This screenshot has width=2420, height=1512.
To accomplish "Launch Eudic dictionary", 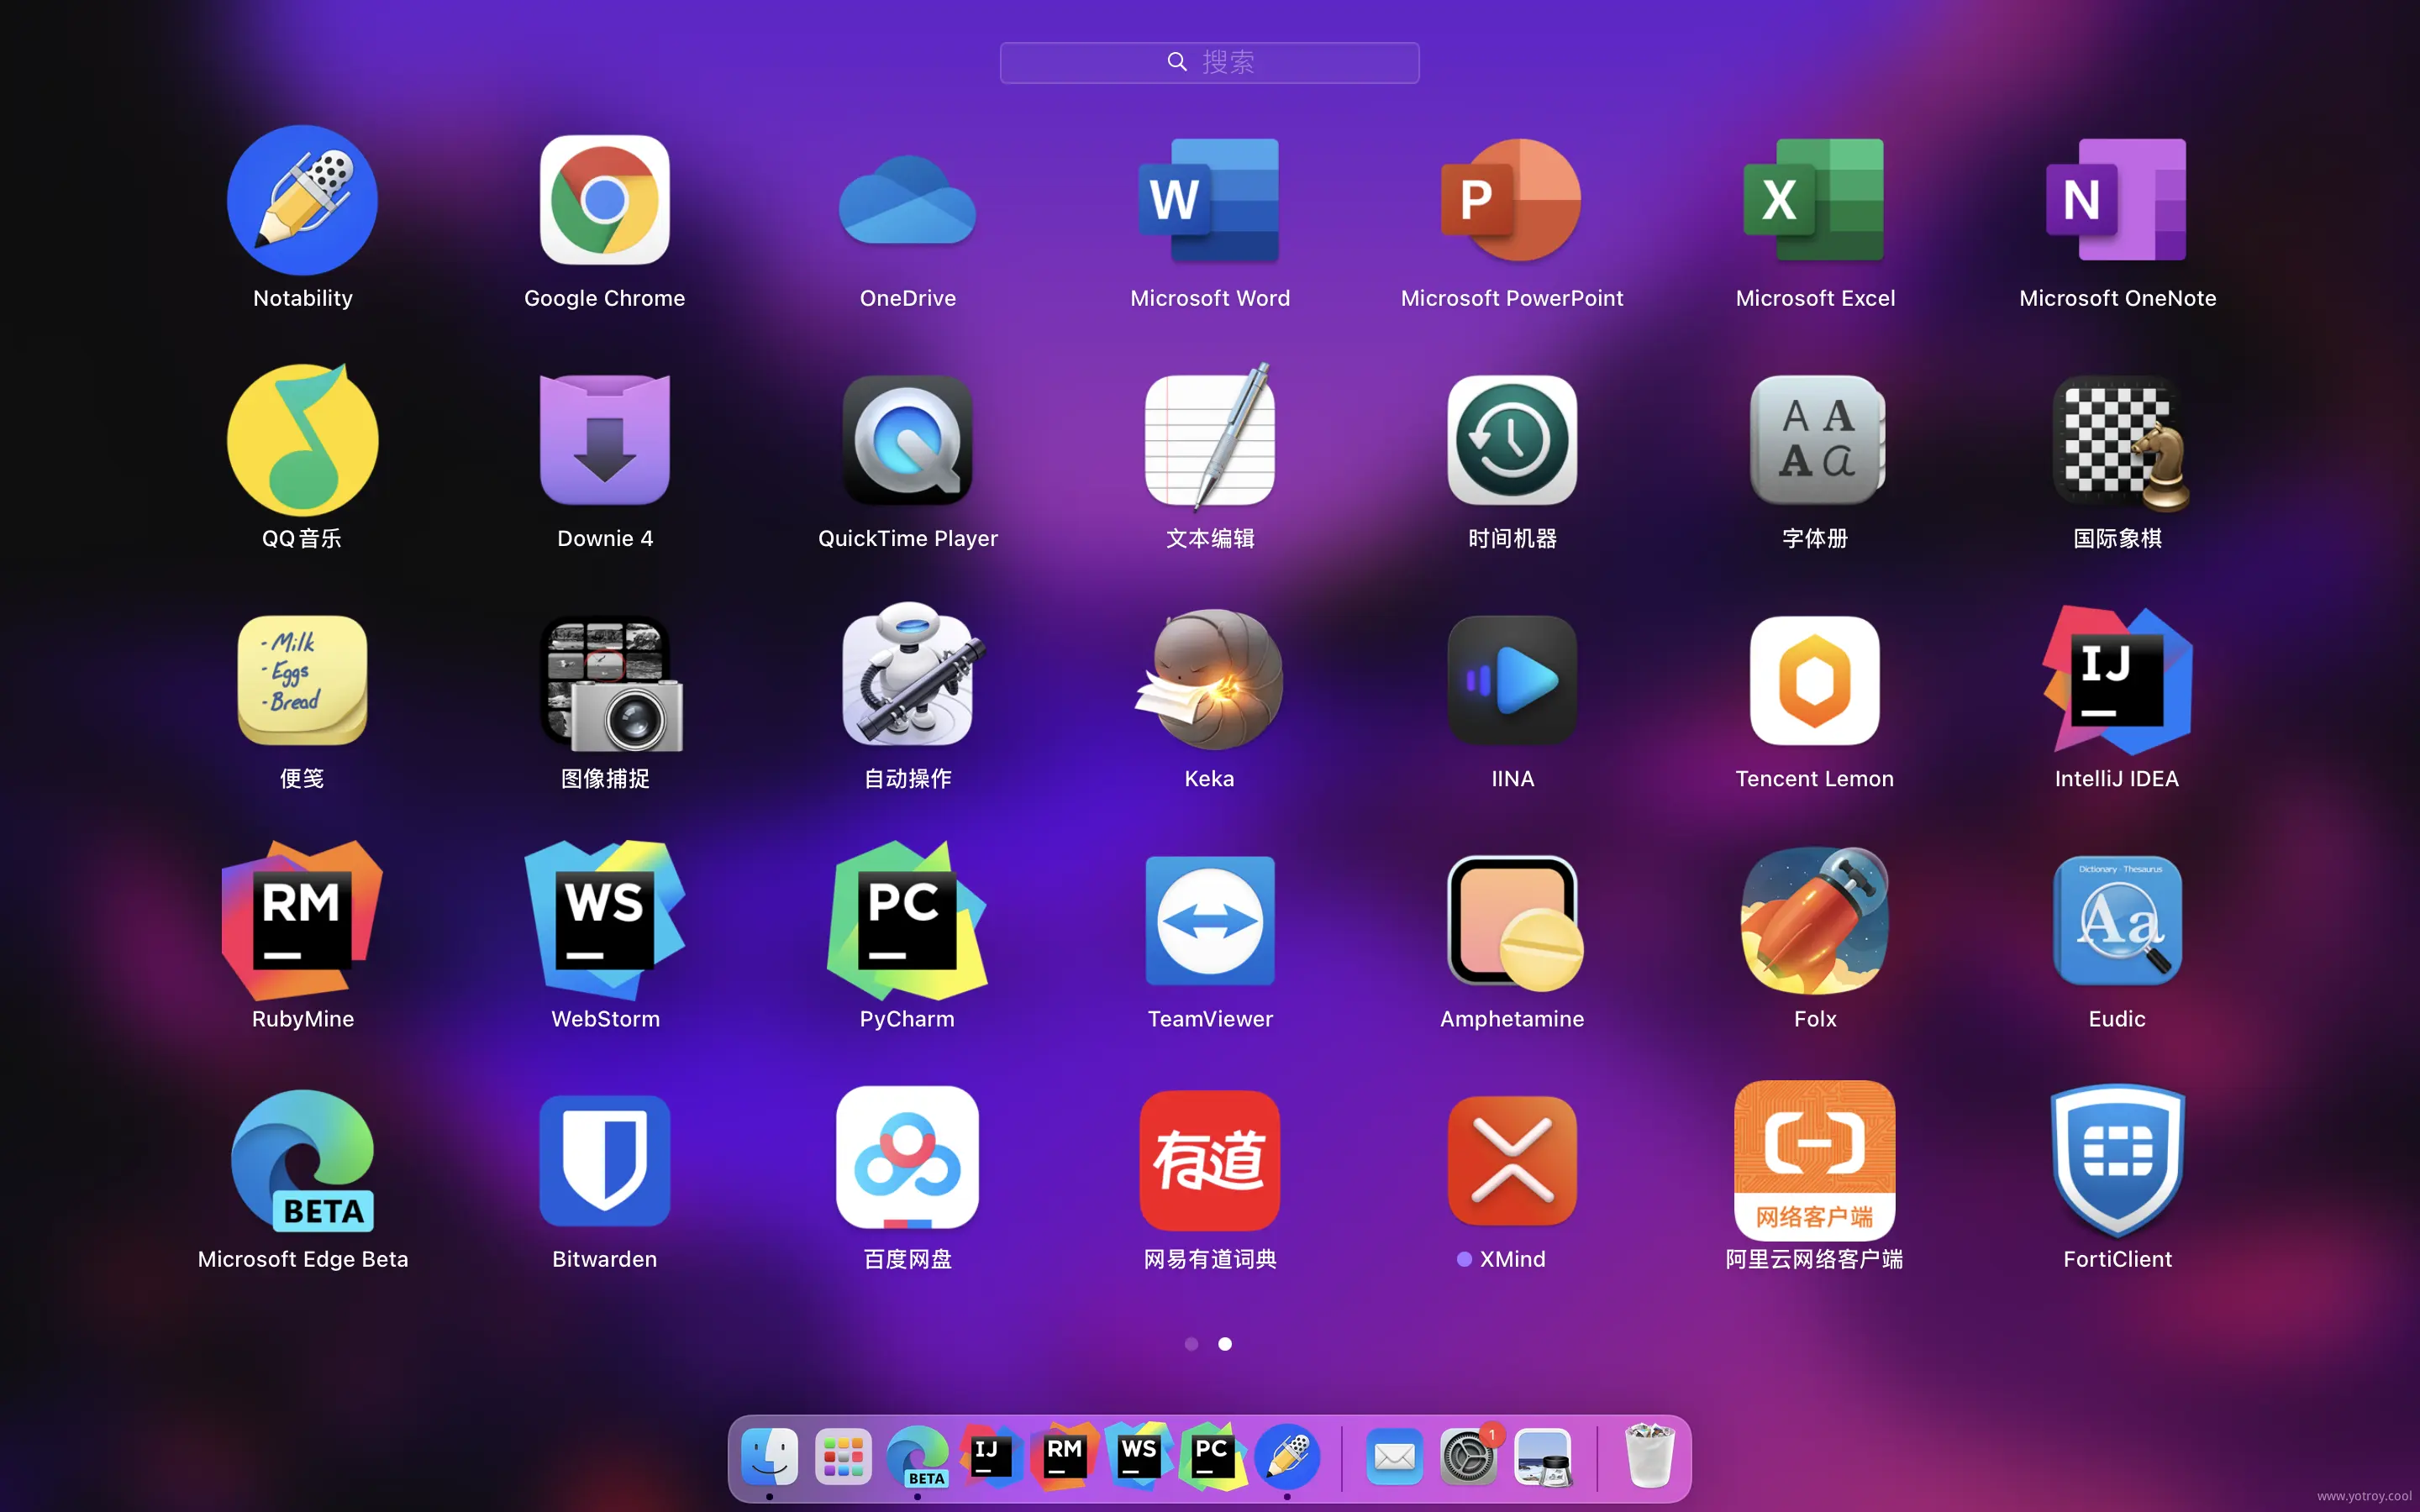I will click(x=2117, y=920).
